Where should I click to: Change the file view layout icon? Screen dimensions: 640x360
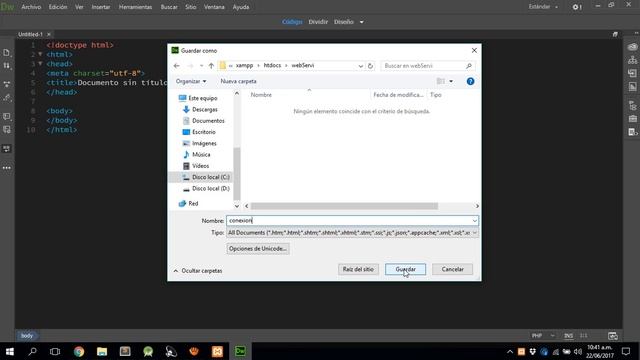point(441,81)
